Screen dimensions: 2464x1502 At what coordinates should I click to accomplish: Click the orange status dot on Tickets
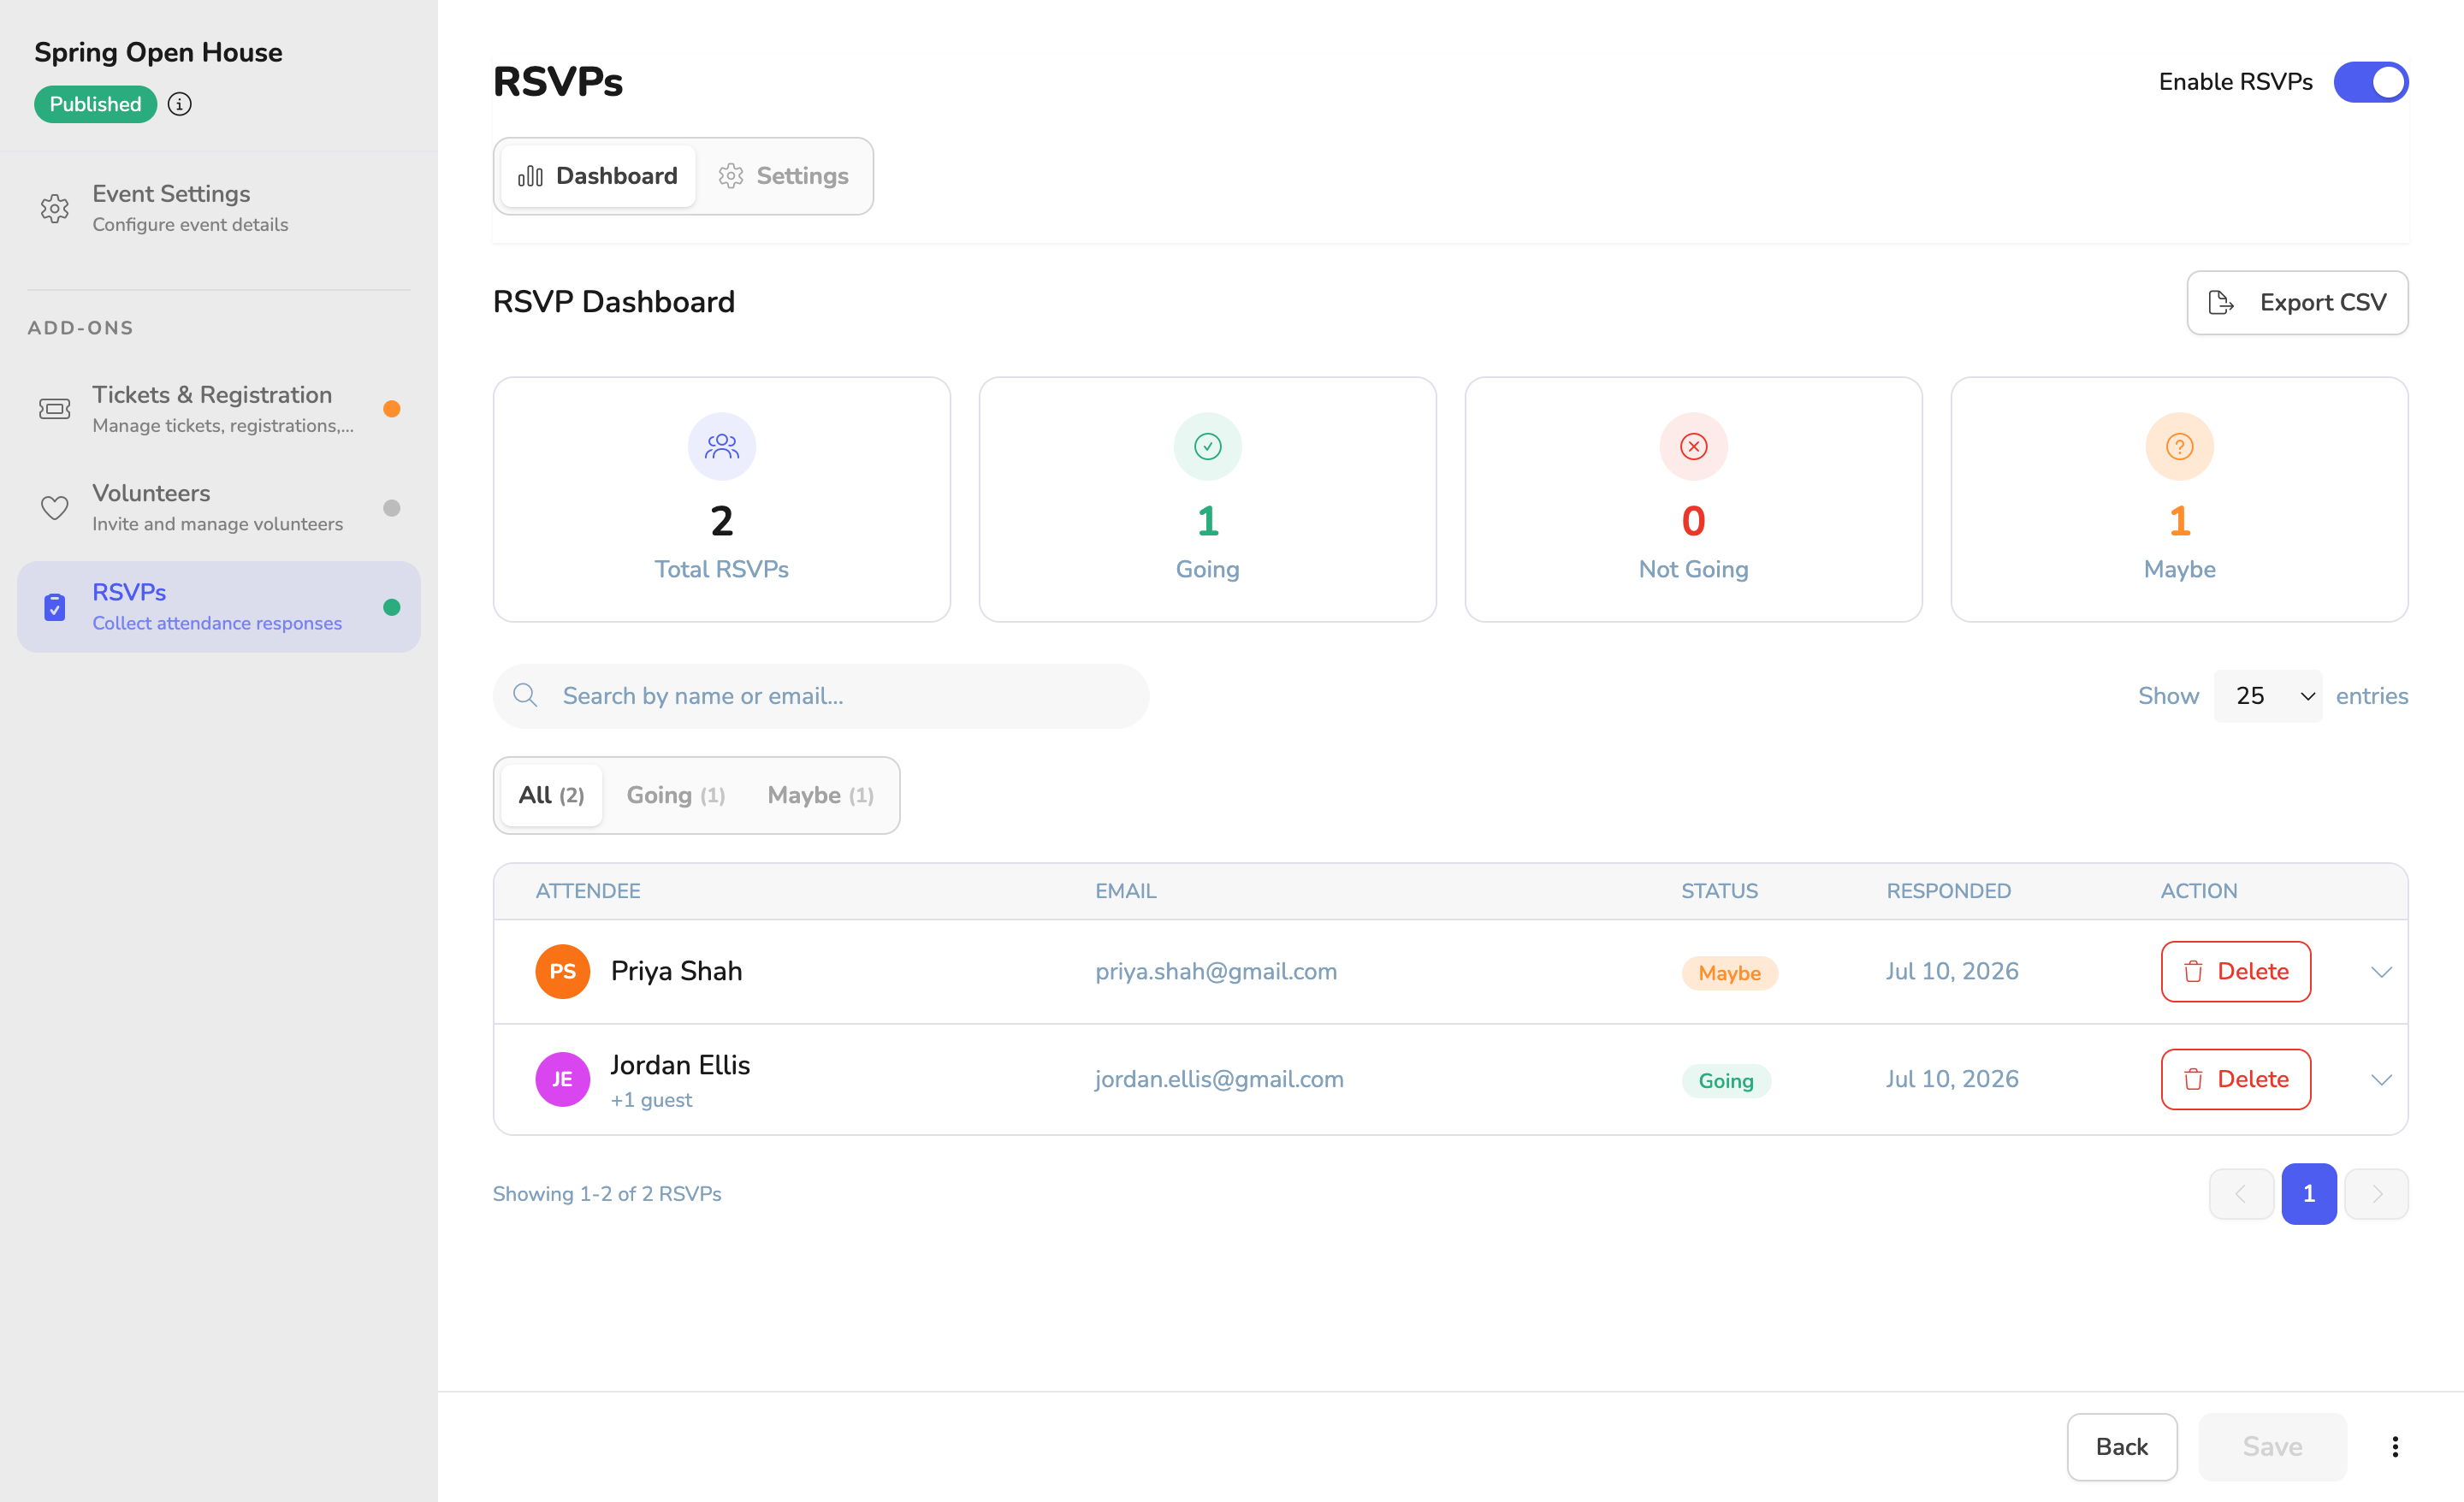(392, 408)
